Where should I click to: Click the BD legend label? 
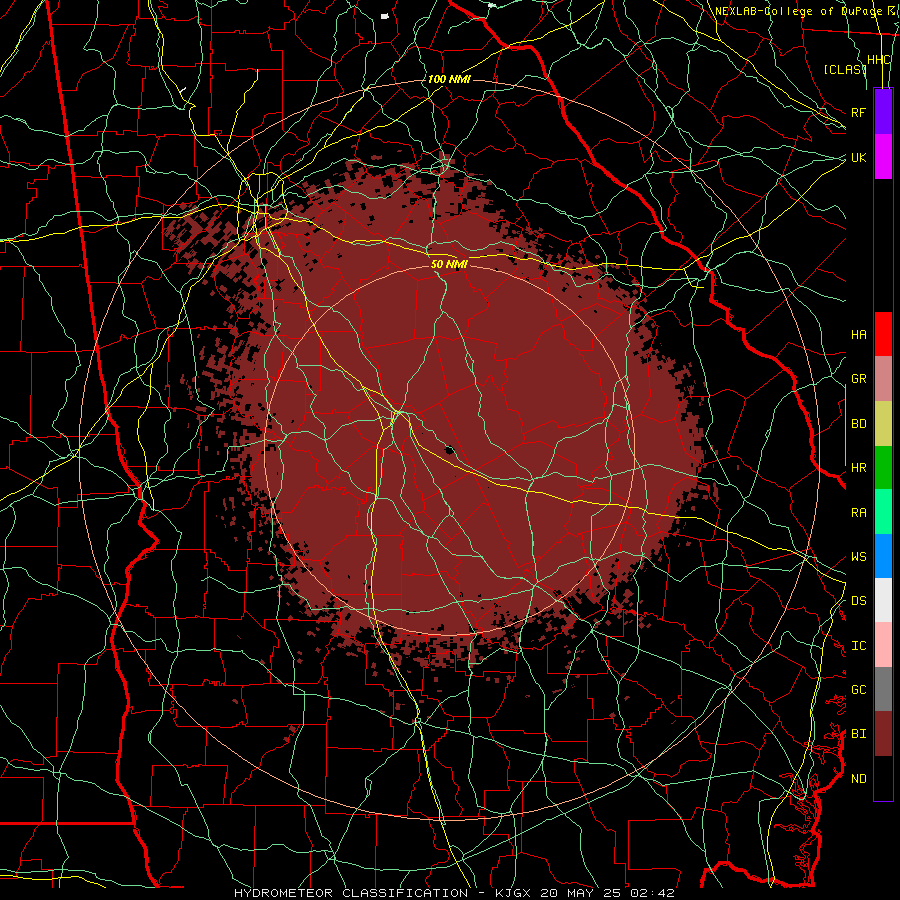[x=859, y=424]
